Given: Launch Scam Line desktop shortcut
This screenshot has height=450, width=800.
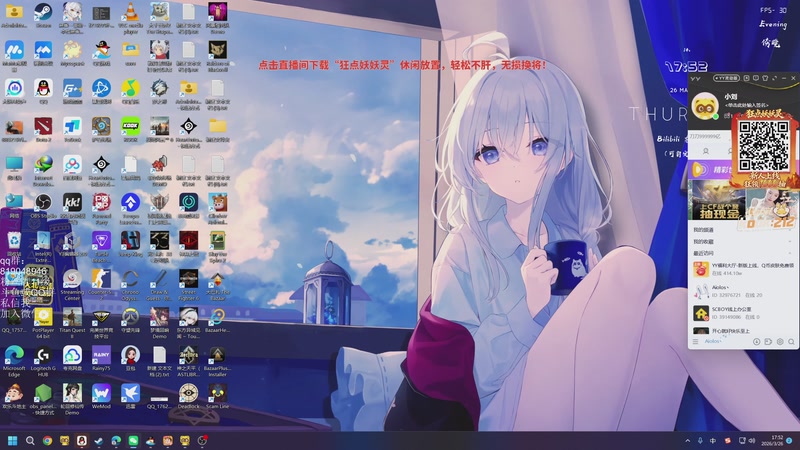Looking at the screenshot, I should [x=218, y=396].
